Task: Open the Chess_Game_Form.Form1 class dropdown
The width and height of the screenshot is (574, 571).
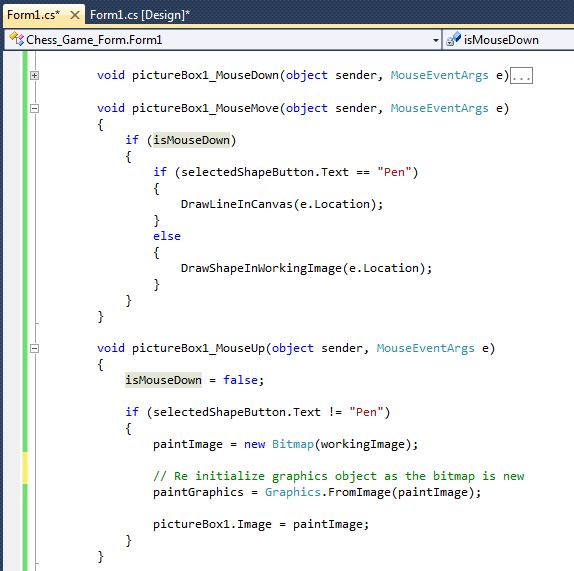Action: tap(436, 40)
